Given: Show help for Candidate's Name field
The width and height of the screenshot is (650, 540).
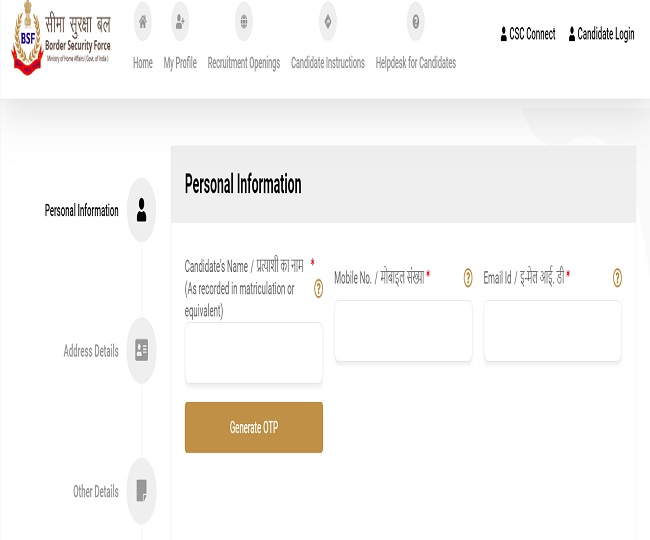Looking at the screenshot, I should (318, 288).
